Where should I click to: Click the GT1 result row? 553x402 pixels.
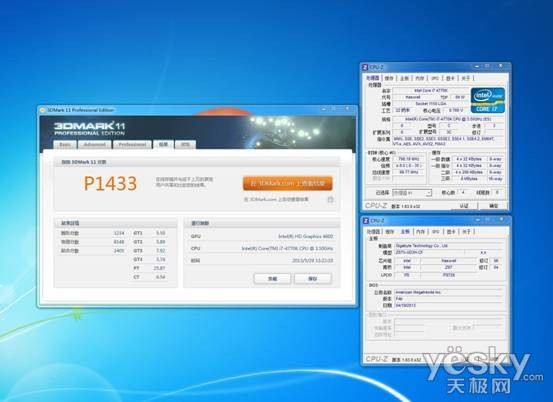(149, 233)
